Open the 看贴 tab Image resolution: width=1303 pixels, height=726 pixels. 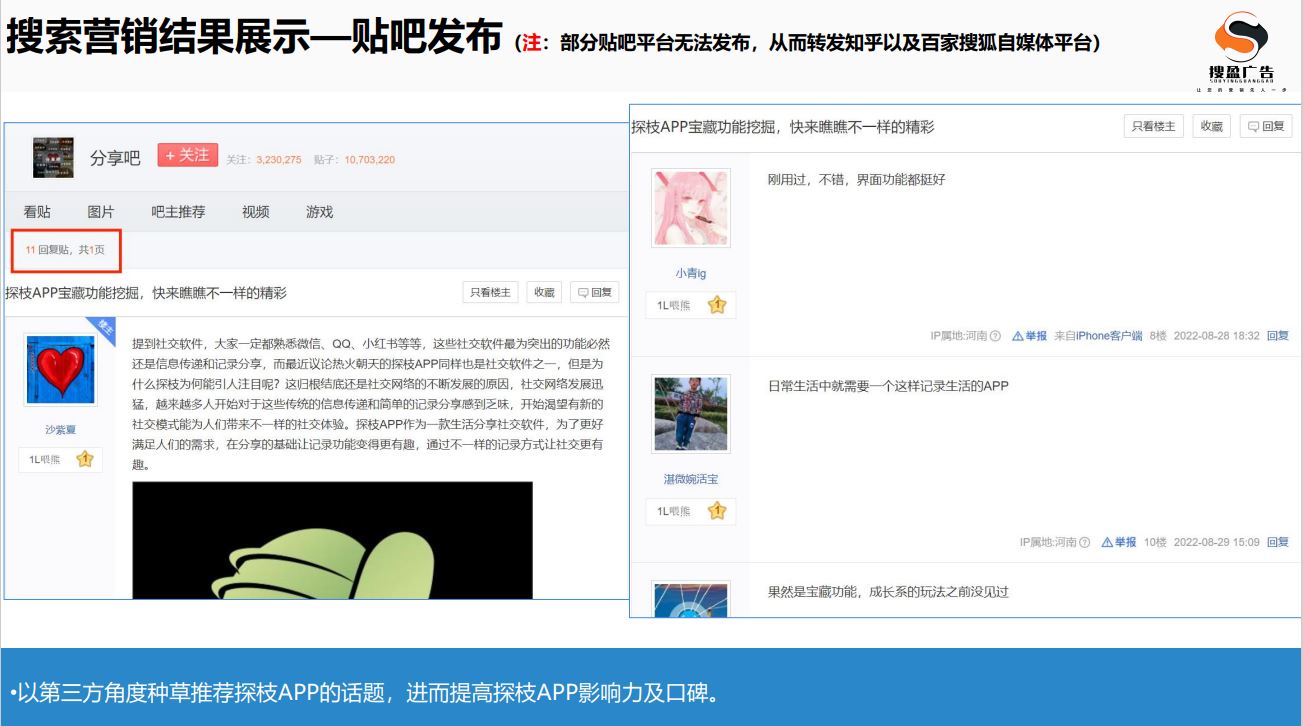tap(37, 212)
